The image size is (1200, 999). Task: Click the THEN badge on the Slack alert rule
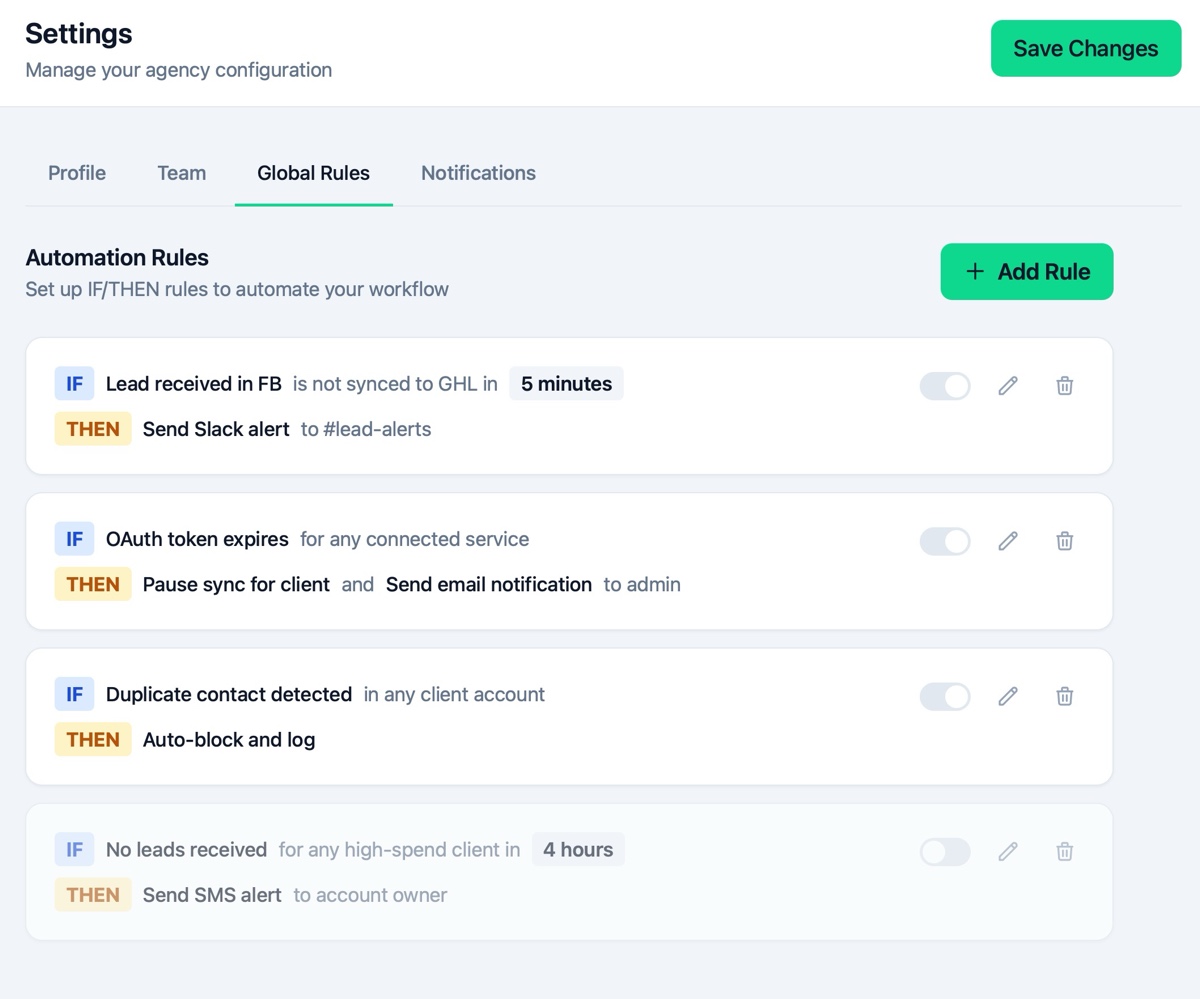(x=92, y=428)
